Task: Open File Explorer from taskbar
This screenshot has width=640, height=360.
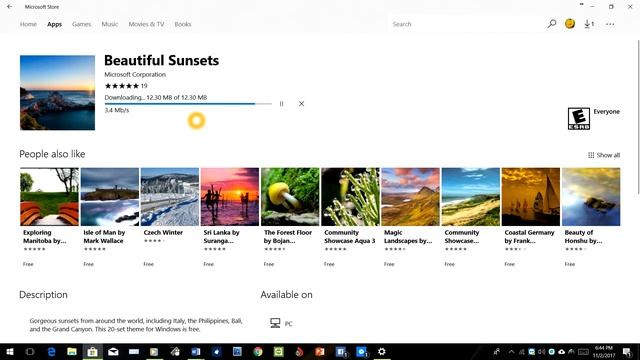Action: click(72, 351)
